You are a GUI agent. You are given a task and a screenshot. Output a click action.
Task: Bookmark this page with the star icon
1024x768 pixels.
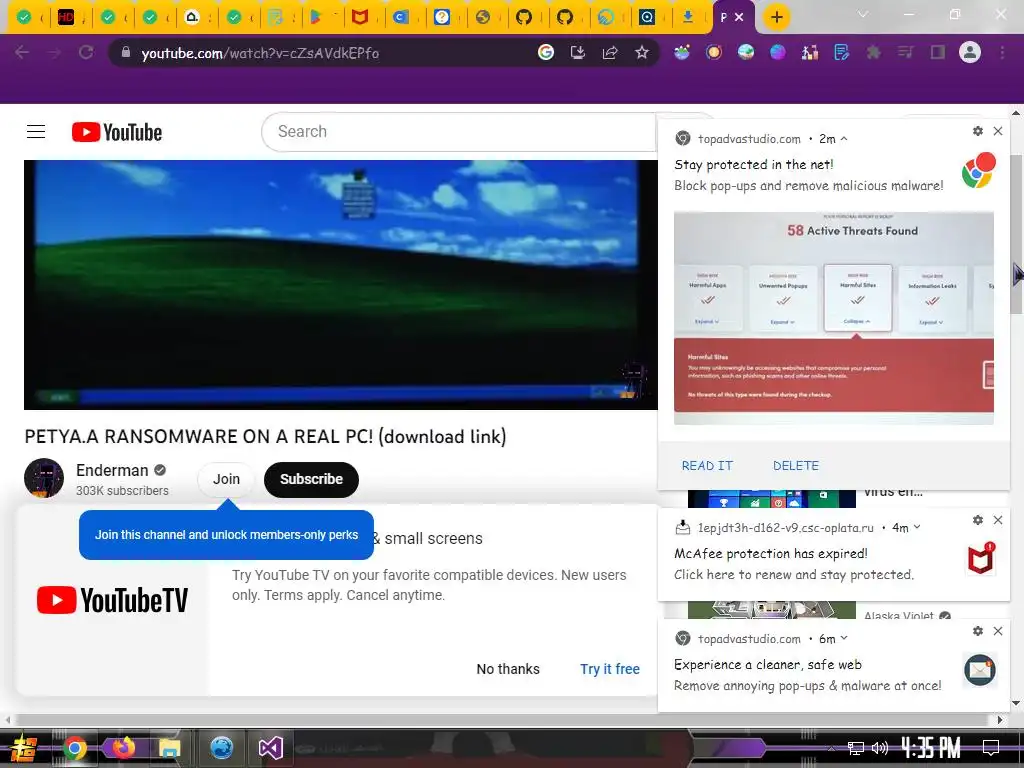pyautogui.click(x=642, y=53)
